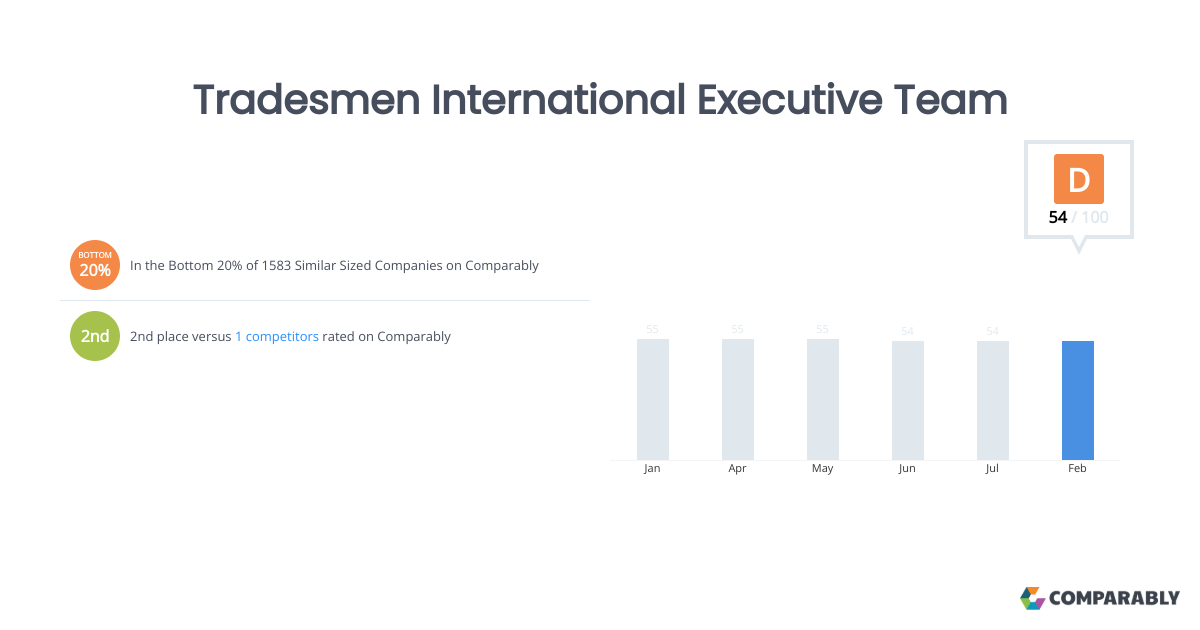Click the Comparably brand name text
The image size is (1200, 630).
(1115, 598)
